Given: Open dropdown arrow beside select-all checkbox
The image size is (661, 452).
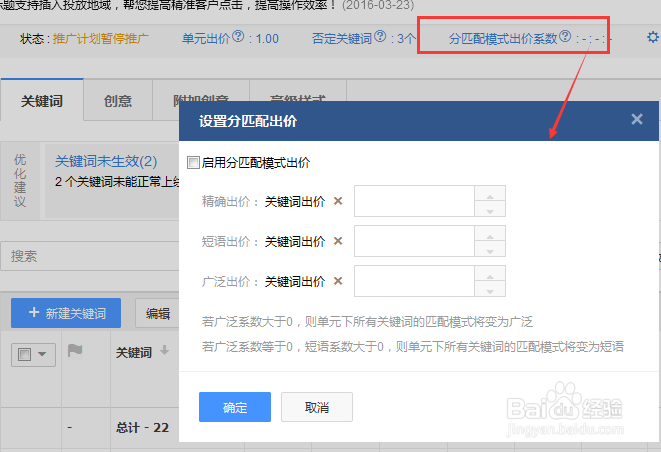Looking at the screenshot, I should pos(42,354).
